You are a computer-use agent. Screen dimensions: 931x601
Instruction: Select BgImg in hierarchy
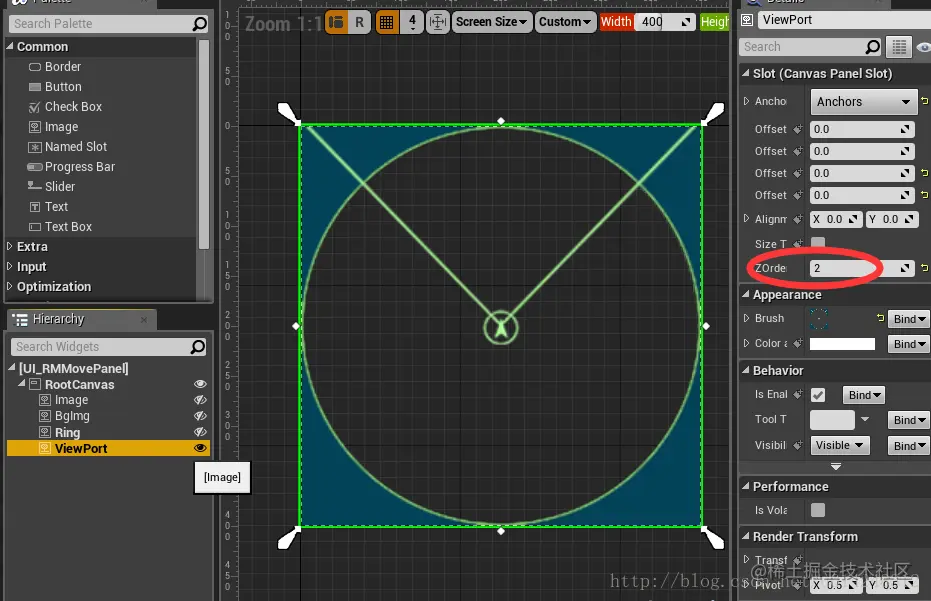(72, 416)
